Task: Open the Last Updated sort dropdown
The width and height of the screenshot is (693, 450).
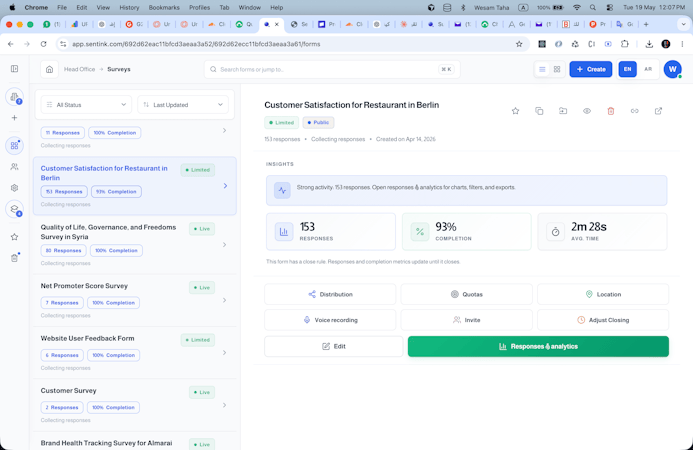Action: pyautogui.click(x=183, y=105)
